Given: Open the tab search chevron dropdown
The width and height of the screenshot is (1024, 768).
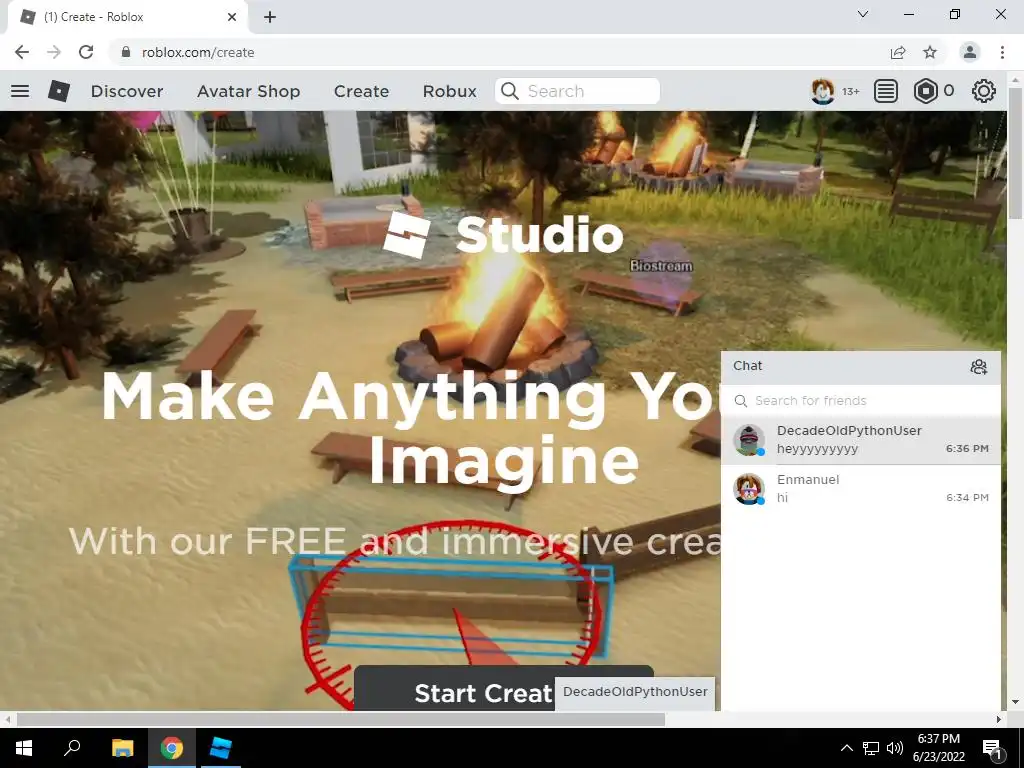Looking at the screenshot, I should coord(863,14).
